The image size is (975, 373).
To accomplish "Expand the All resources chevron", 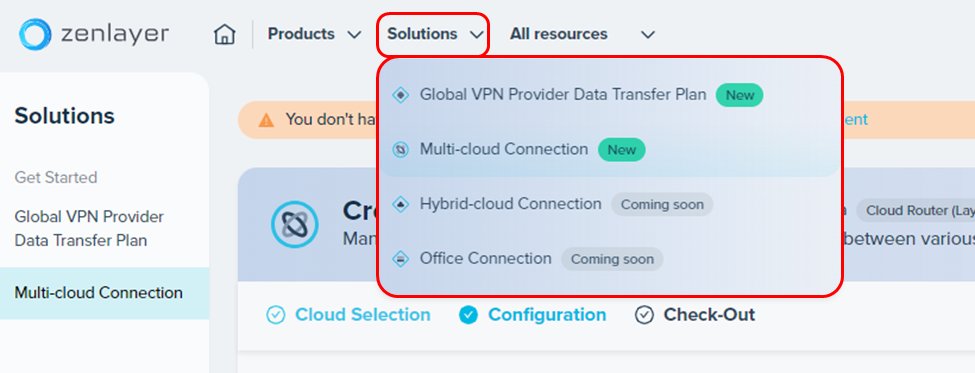I will (x=648, y=35).
